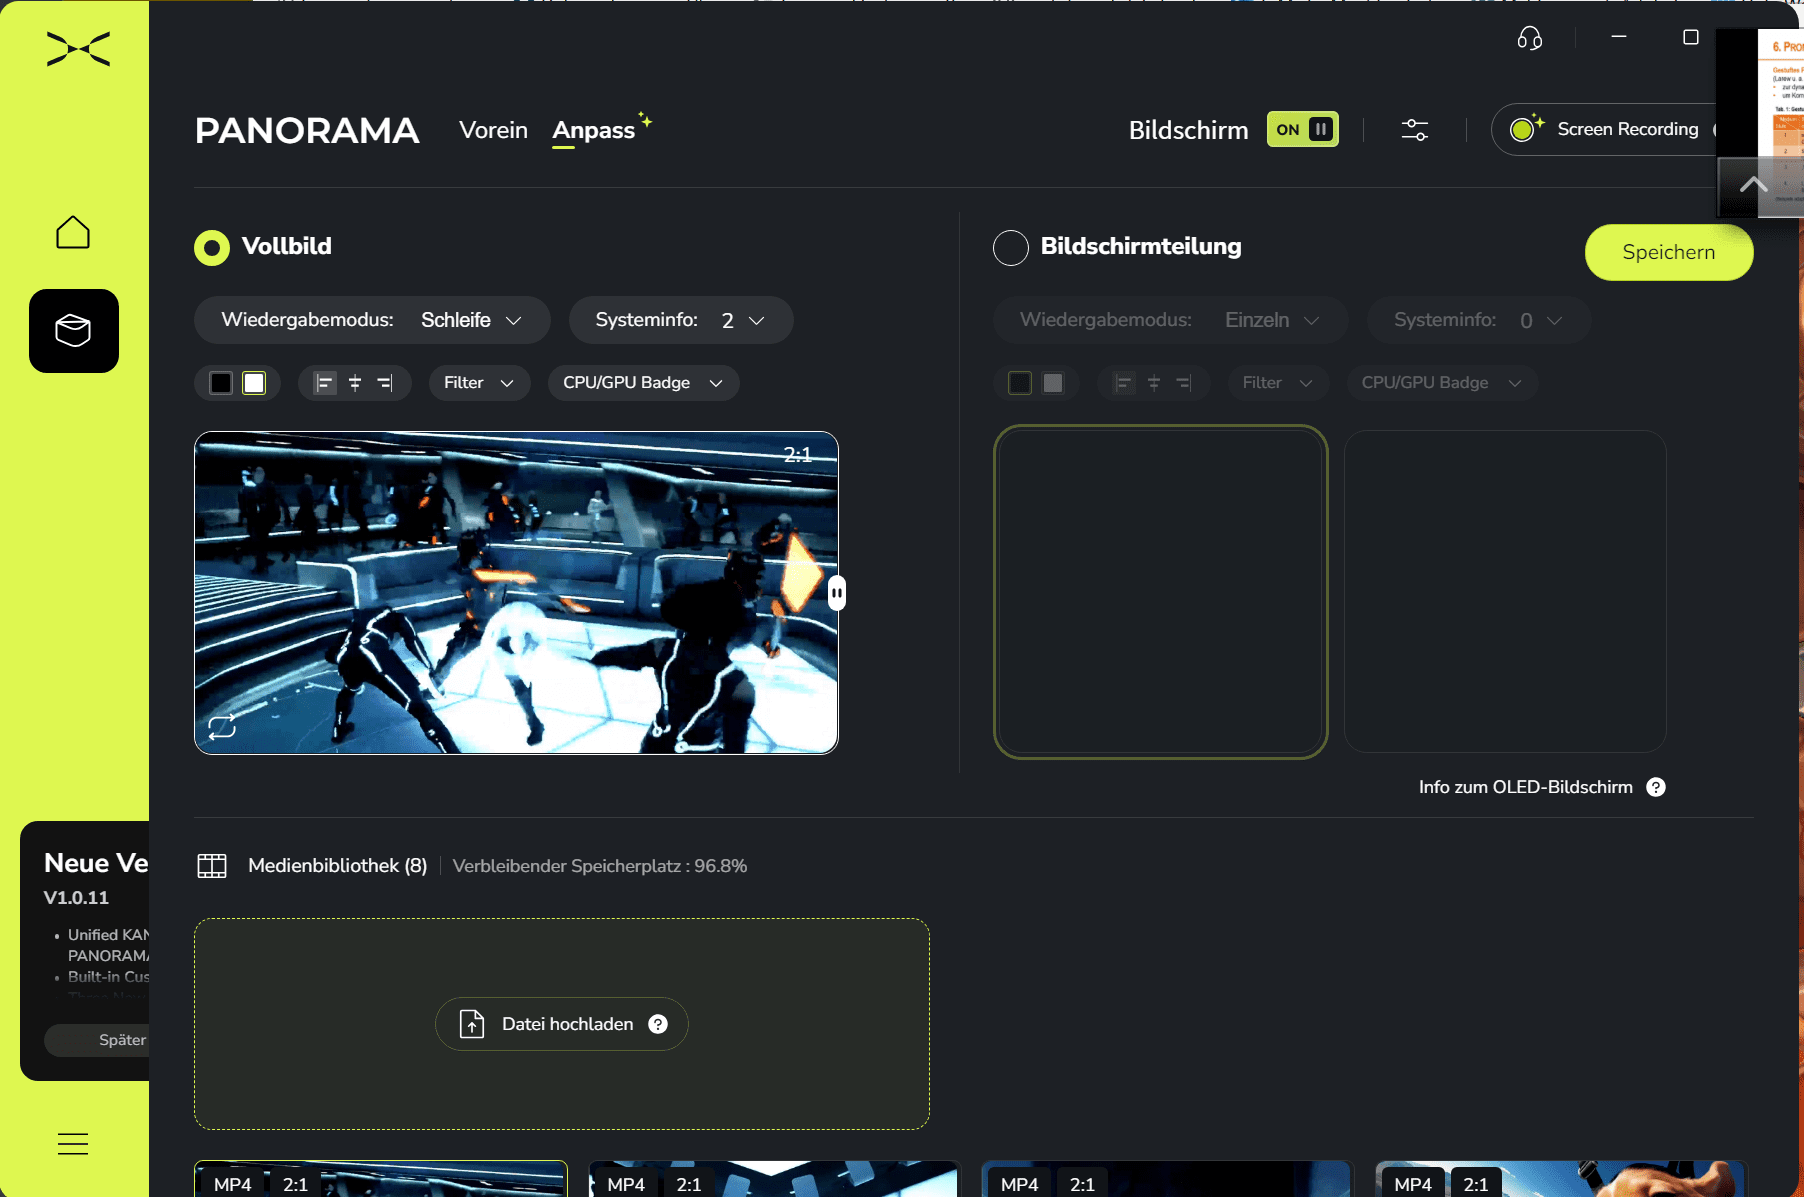Click the app logo in sidebar
Viewport: 1804px width, 1197px height.
[78, 49]
